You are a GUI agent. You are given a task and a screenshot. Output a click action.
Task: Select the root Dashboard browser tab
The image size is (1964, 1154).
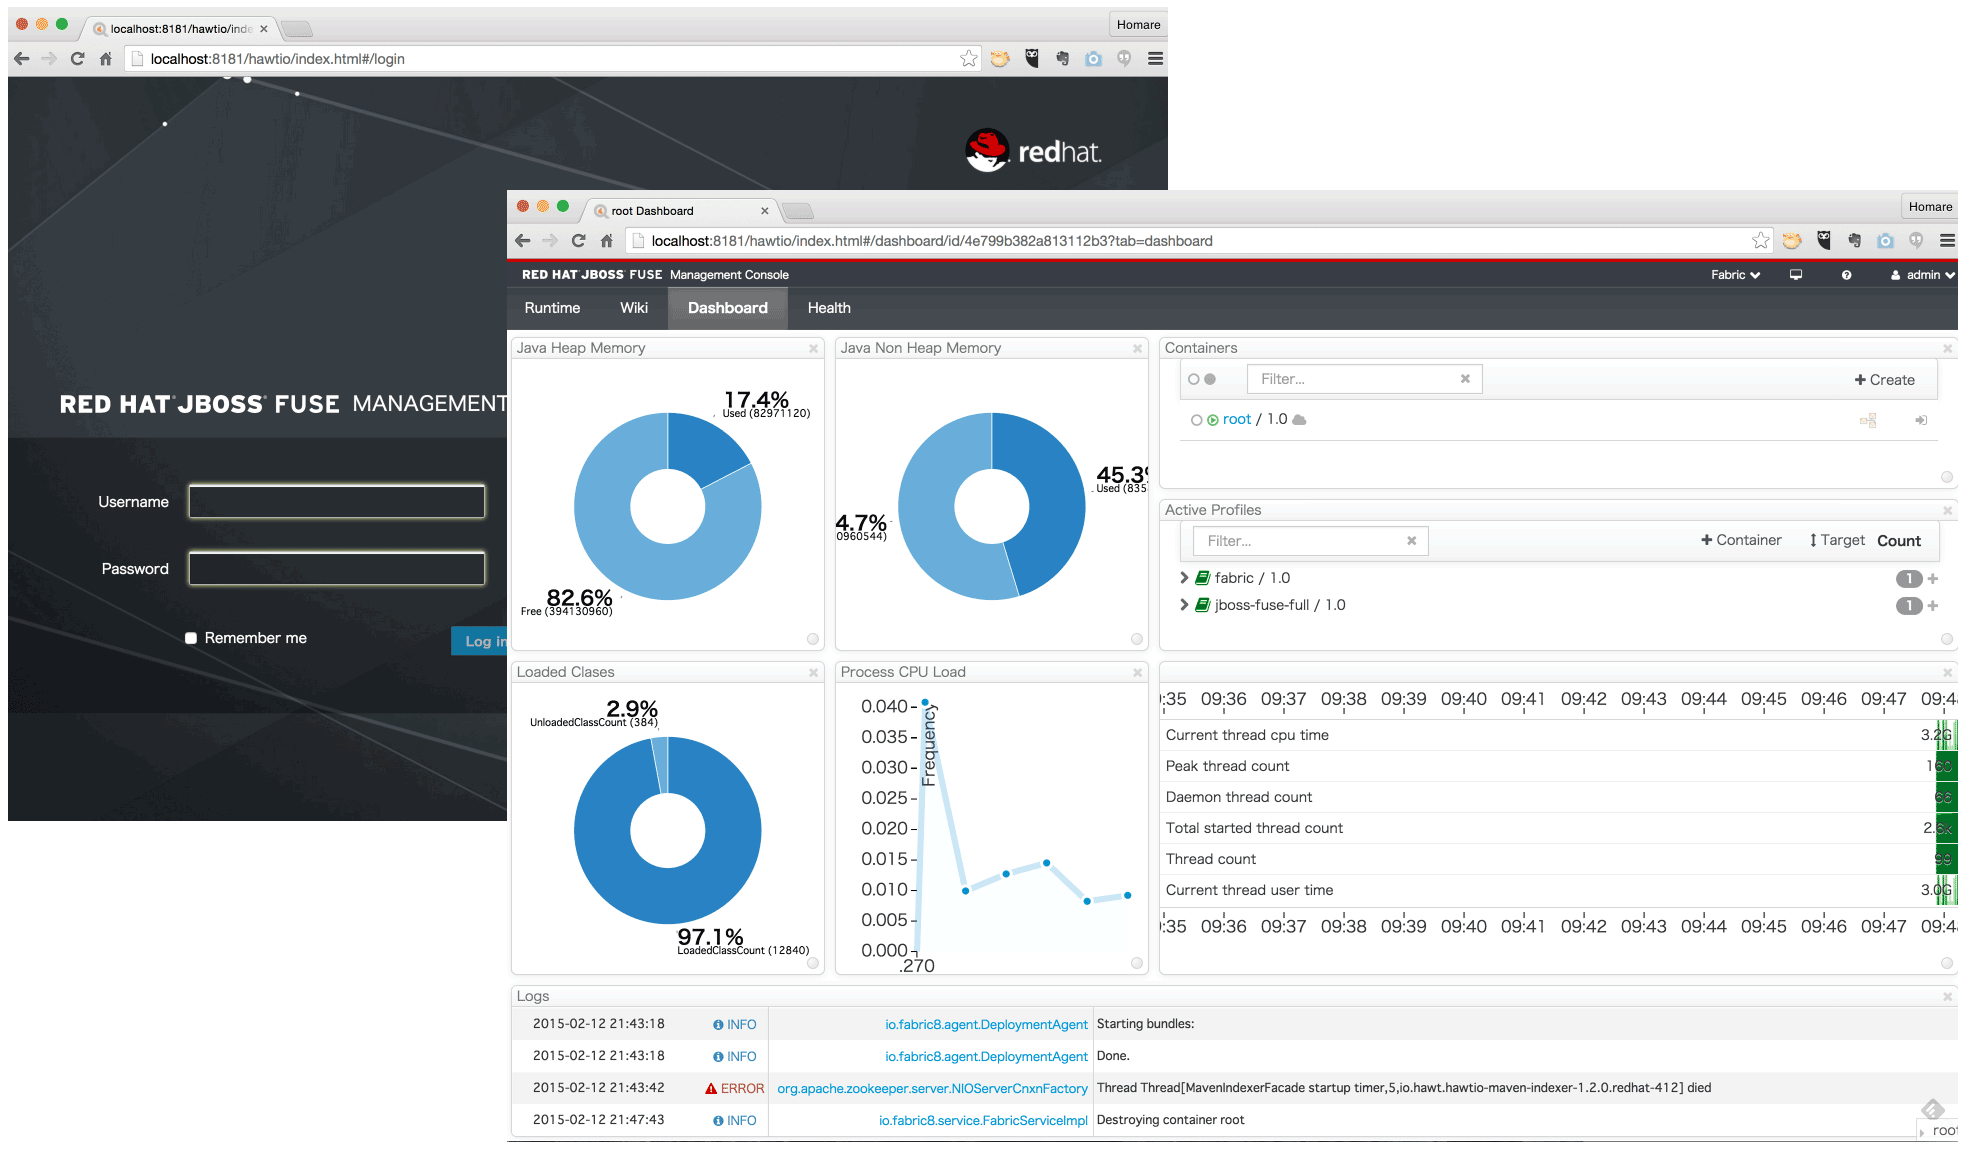[x=680, y=211]
